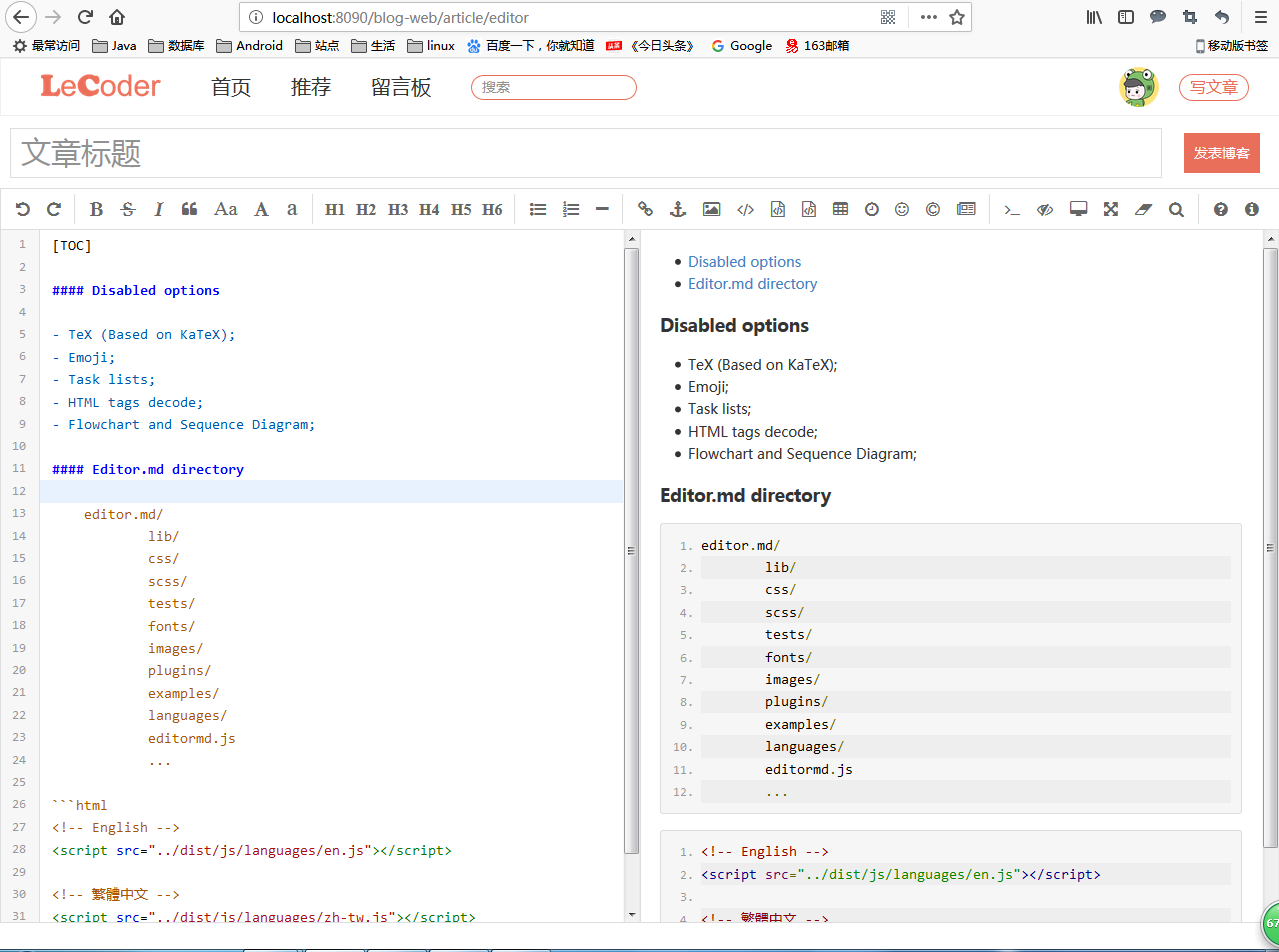The width and height of the screenshot is (1279, 952).
Task: Click the 首页 navigation item
Action: point(231,87)
